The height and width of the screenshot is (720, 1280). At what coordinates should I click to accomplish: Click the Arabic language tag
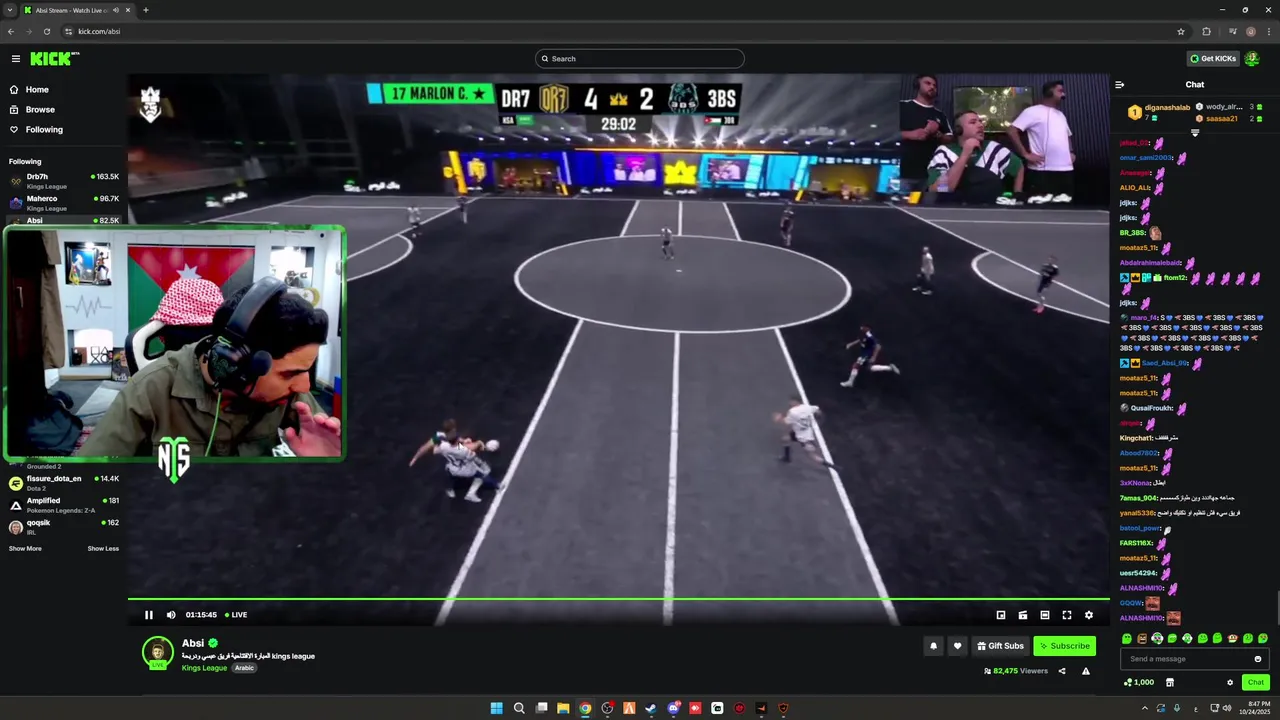click(x=244, y=668)
